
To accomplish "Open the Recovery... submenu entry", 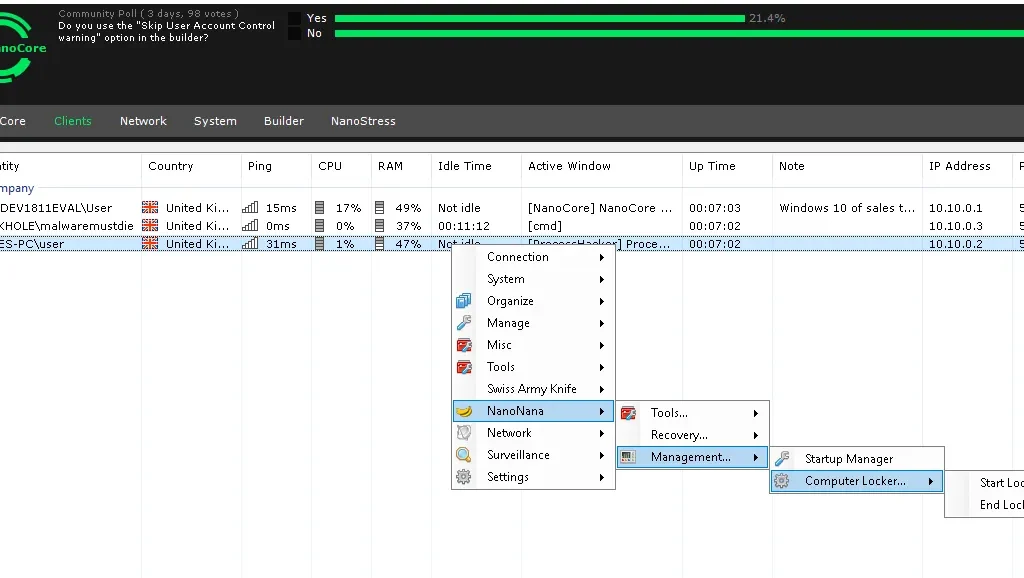I will [x=693, y=435].
